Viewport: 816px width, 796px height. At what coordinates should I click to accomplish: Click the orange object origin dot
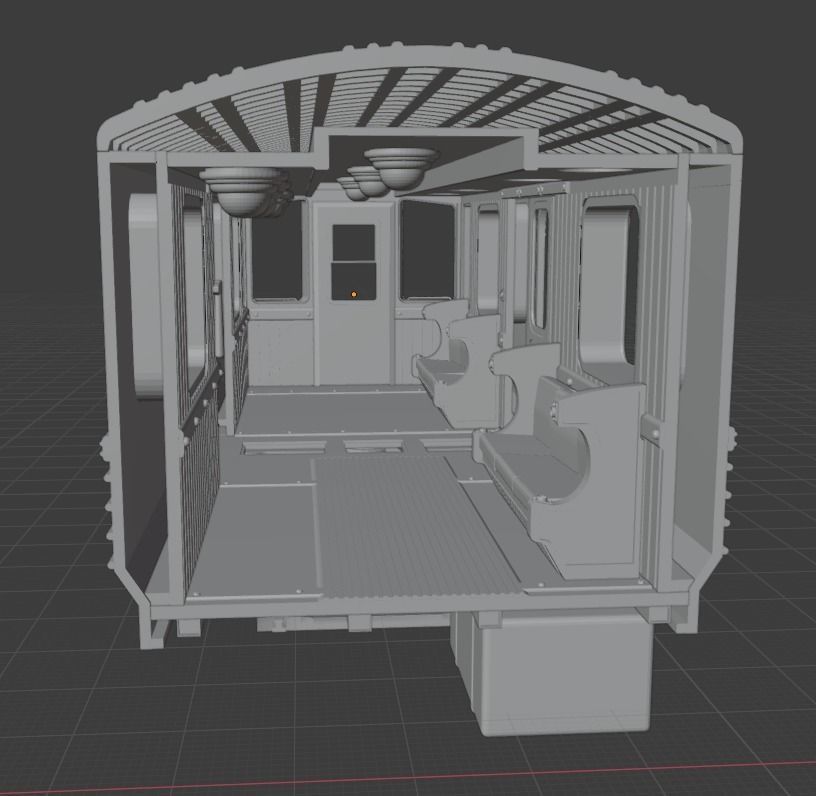(354, 294)
